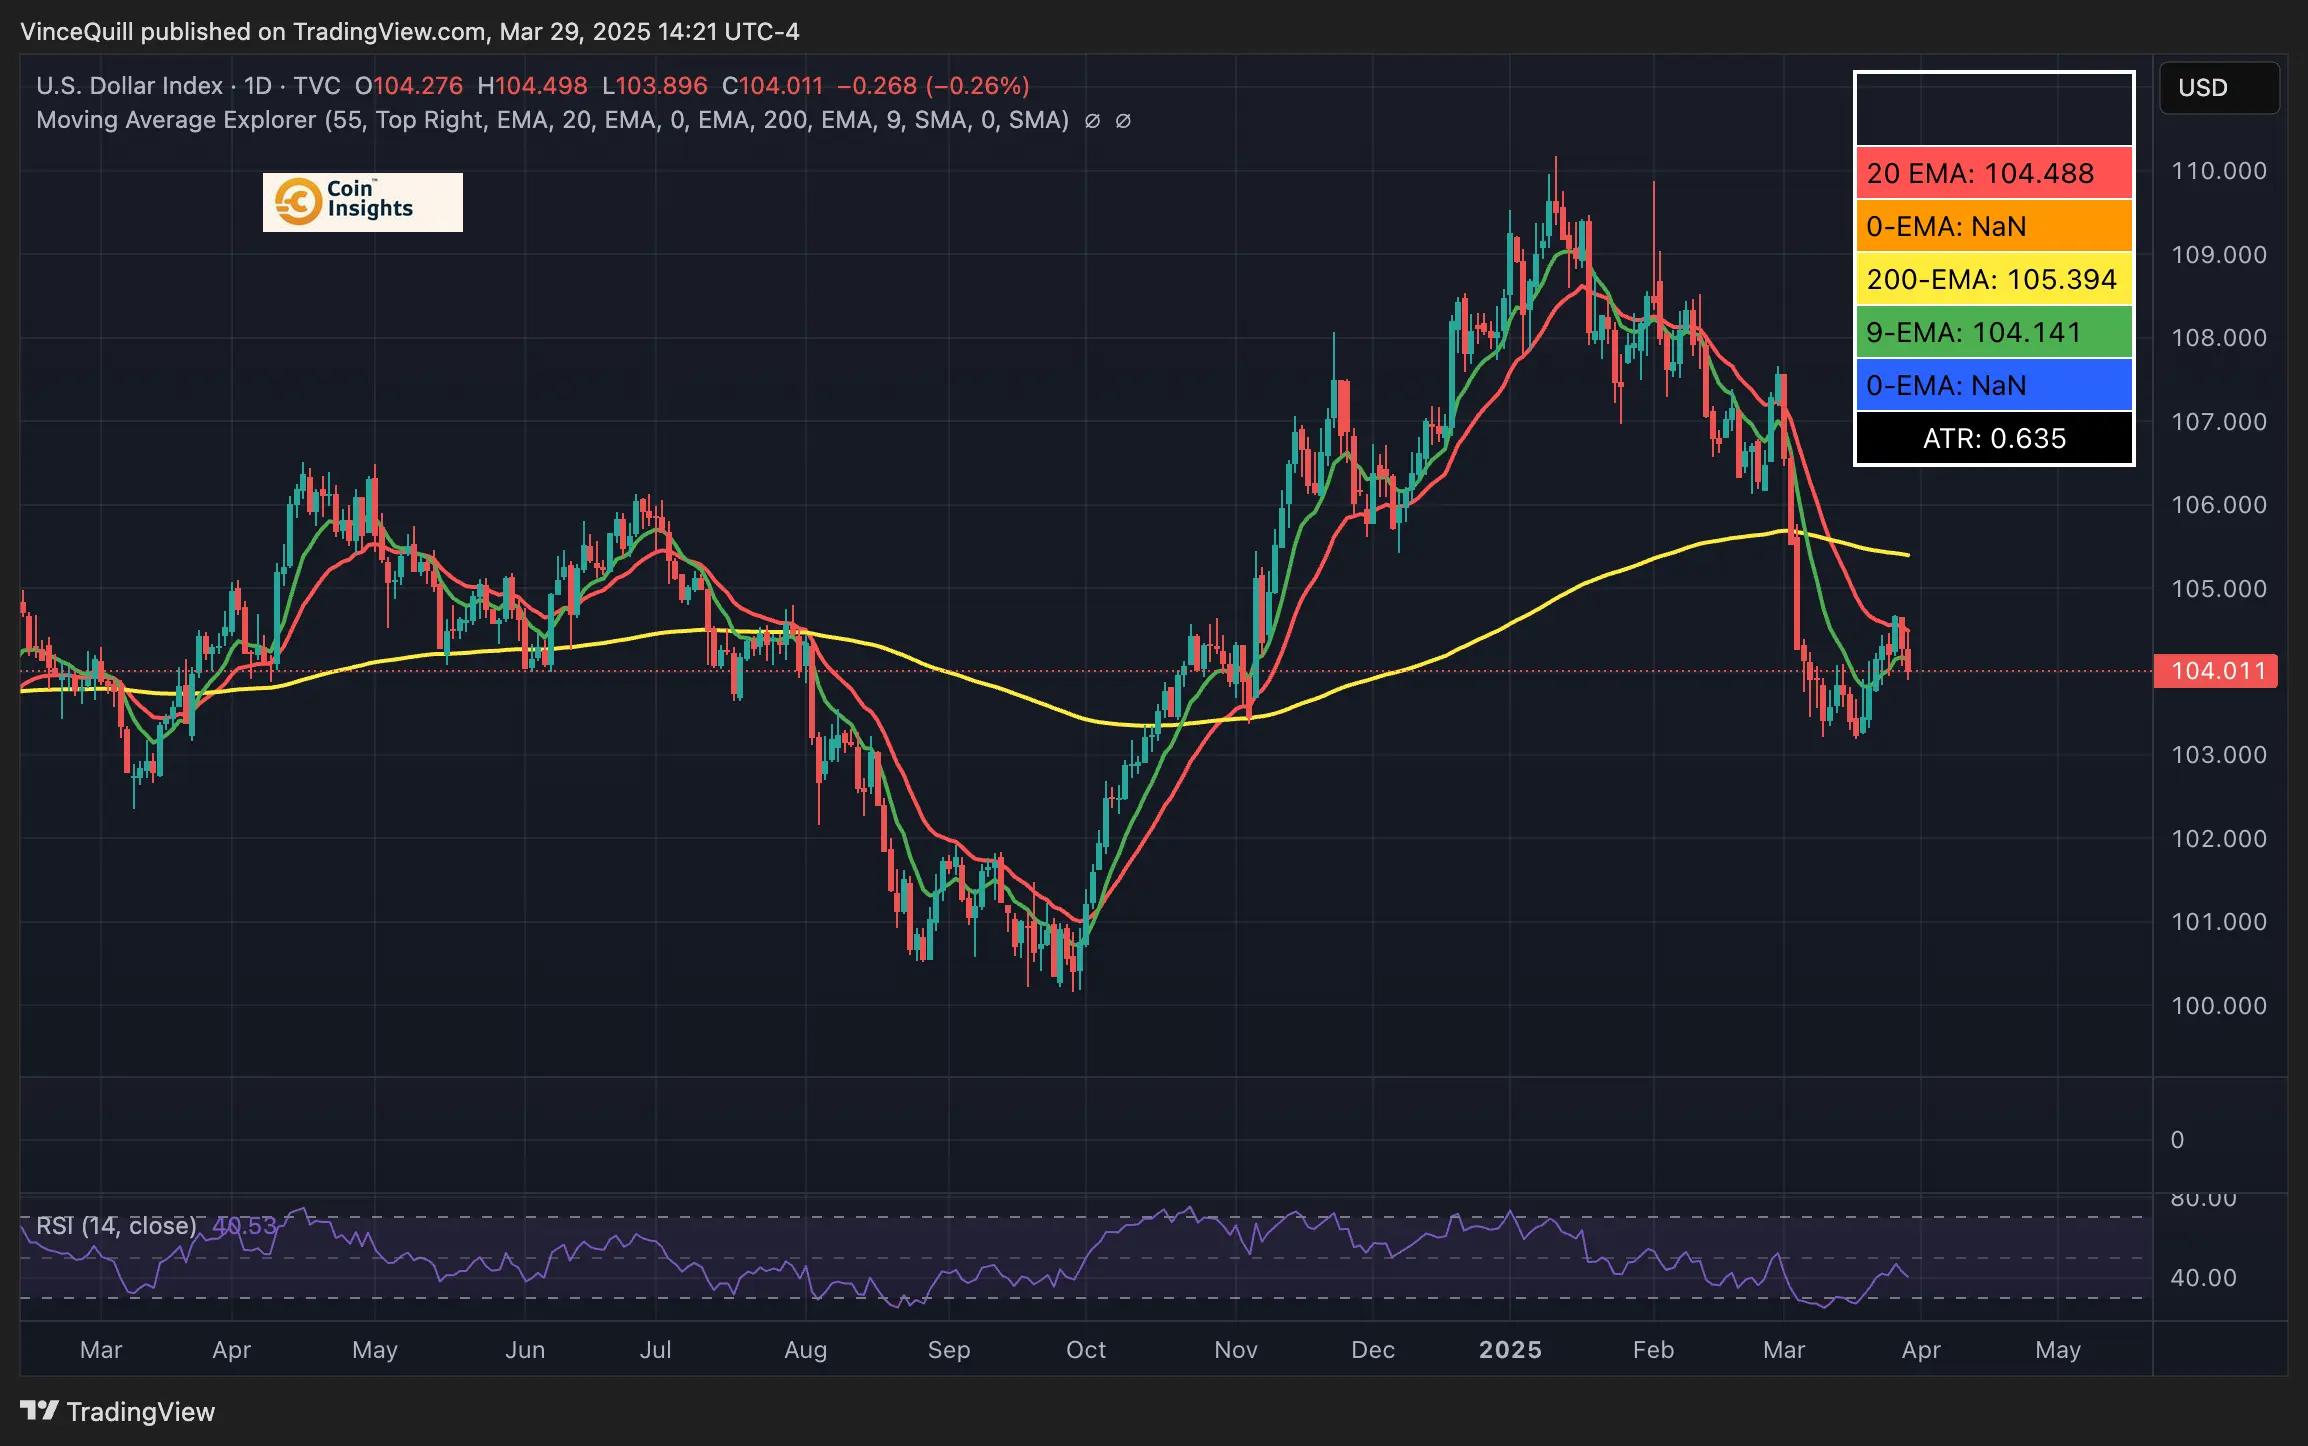Click the orange 0-EMA: NaN row
Screen dimensions: 2308x1446
tap(1994, 226)
